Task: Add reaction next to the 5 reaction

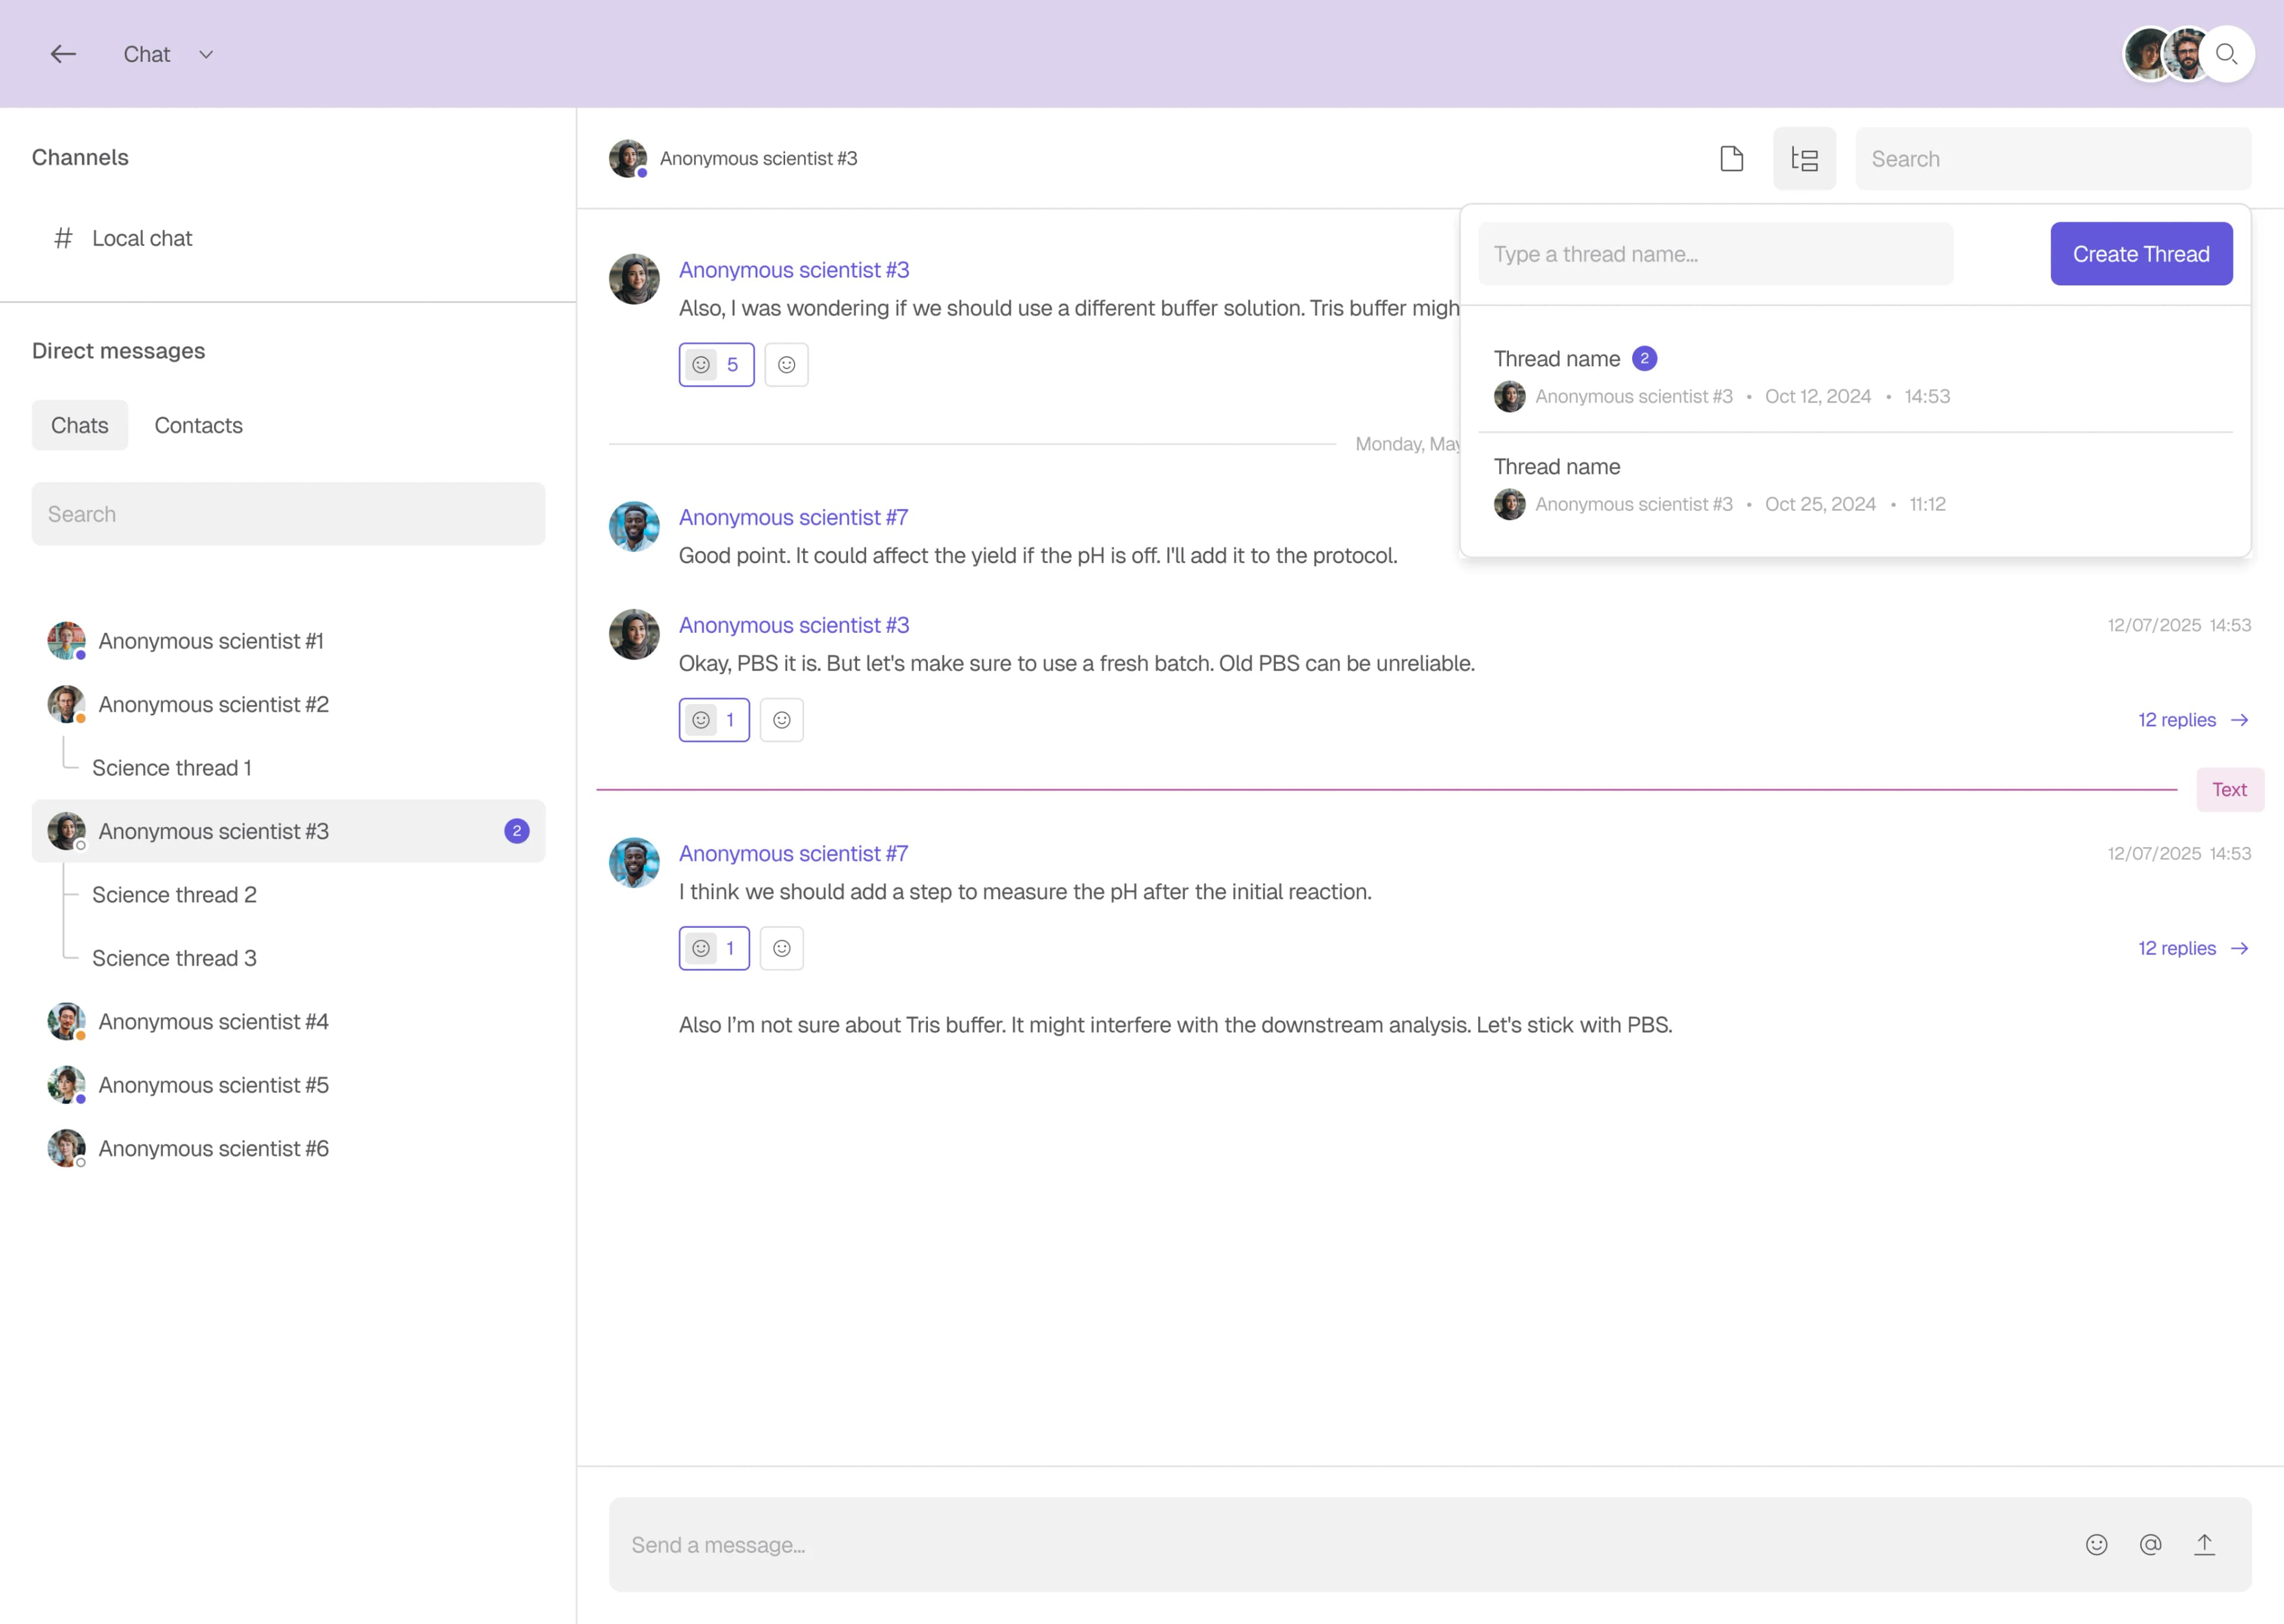Action: pos(787,364)
